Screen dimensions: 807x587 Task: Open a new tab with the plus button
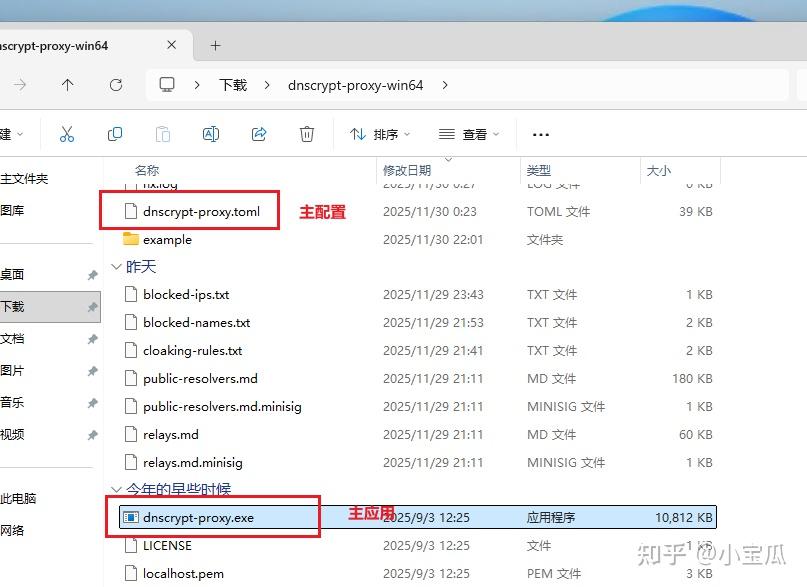(215, 45)
